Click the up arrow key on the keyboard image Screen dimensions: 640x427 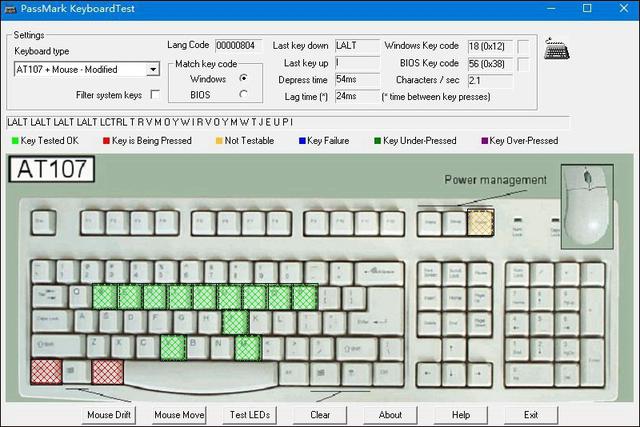tap(454, 349)
